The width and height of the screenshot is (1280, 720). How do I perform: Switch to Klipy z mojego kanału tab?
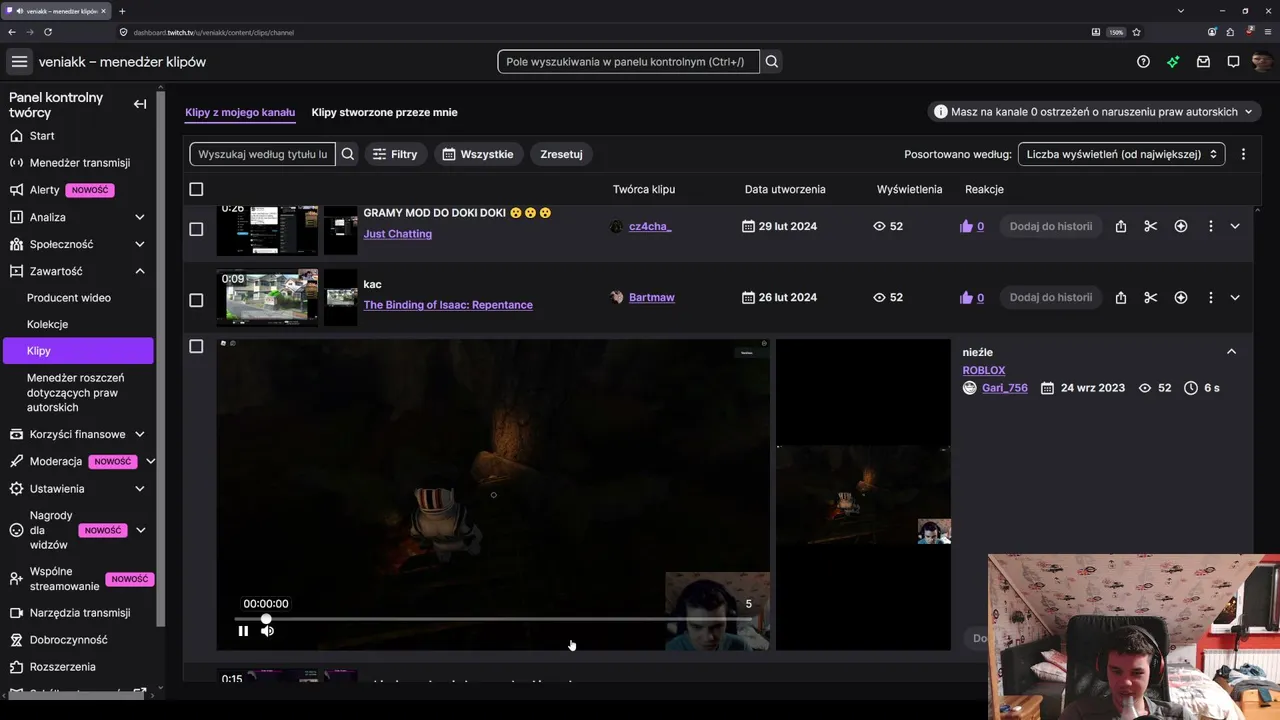tap(240, 112)
